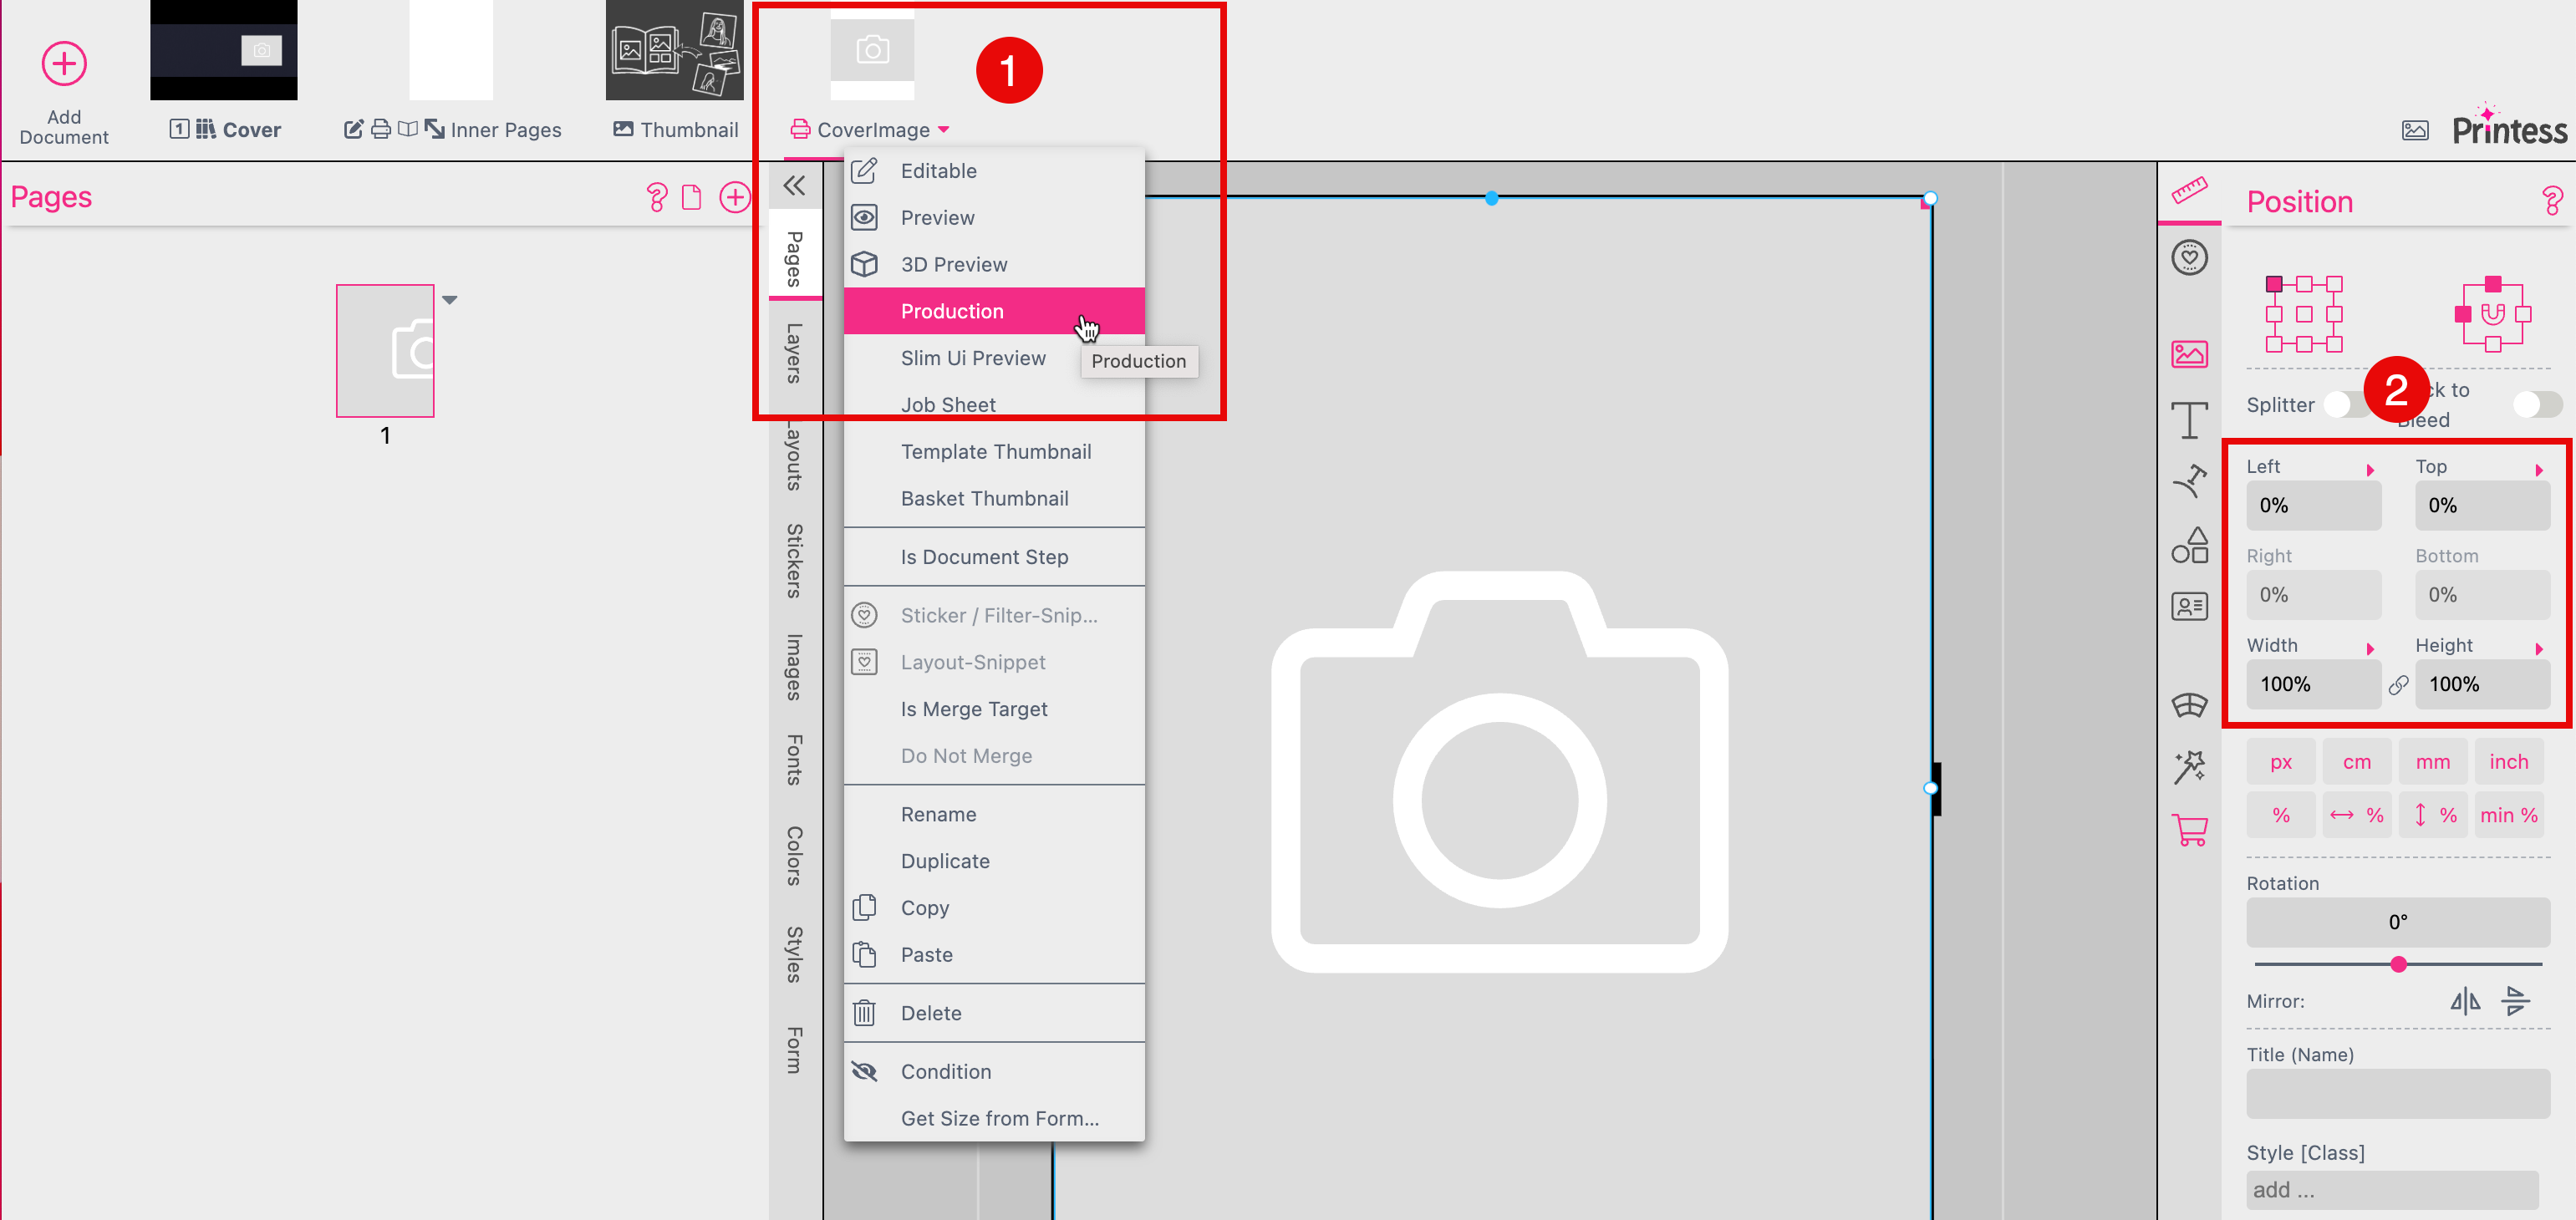Select the Shapes tool icon
Screen dimensions: 2576x1220
pos(2189,545)
